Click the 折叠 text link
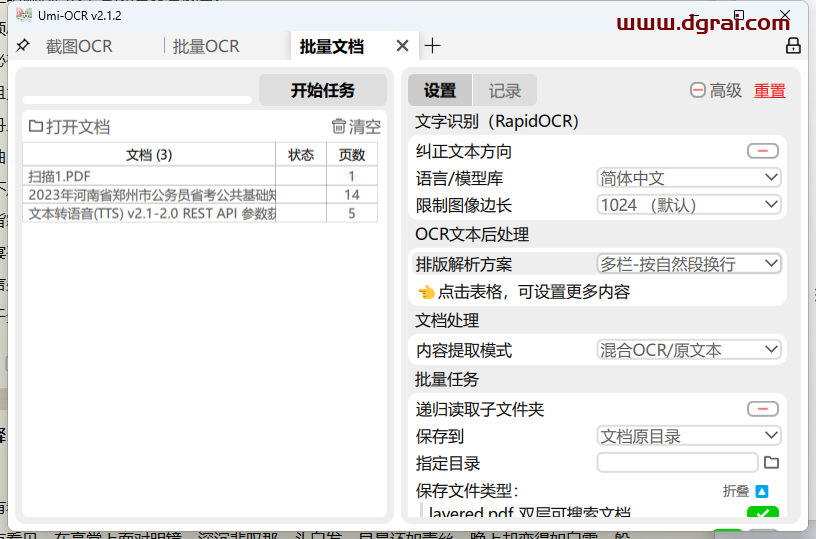 tap(736, 491)
